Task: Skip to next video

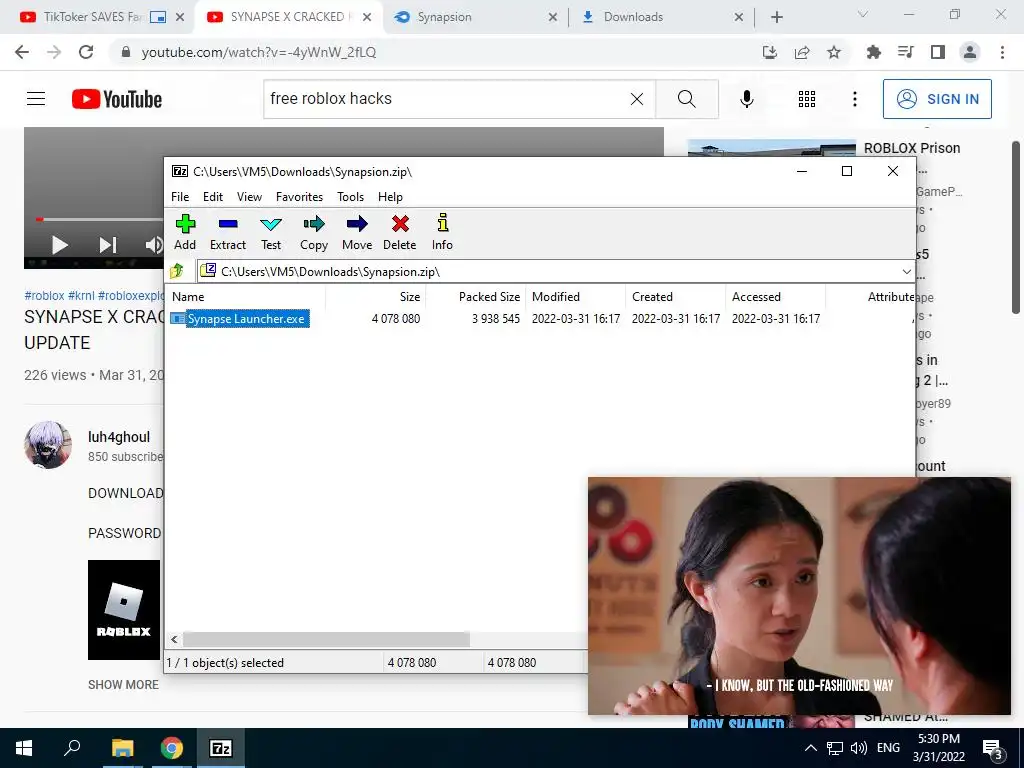Action: (108, 245)
